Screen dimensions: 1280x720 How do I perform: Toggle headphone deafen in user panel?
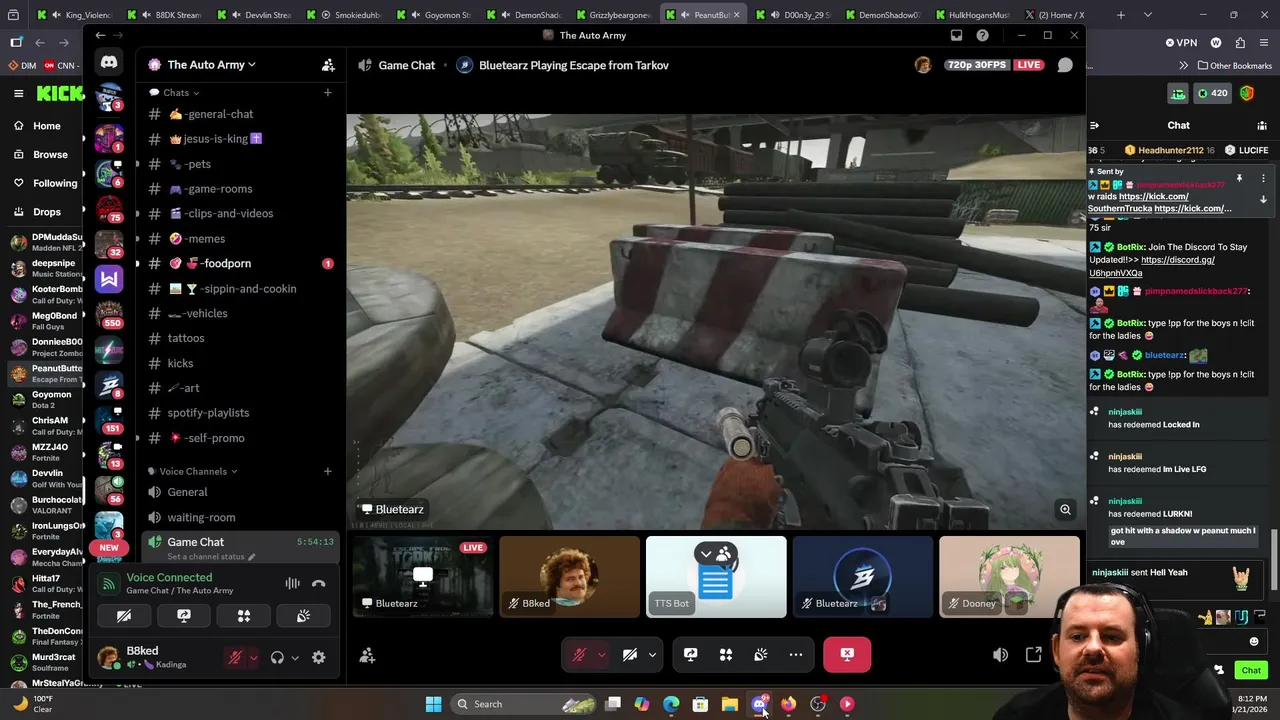coord(277,657)
